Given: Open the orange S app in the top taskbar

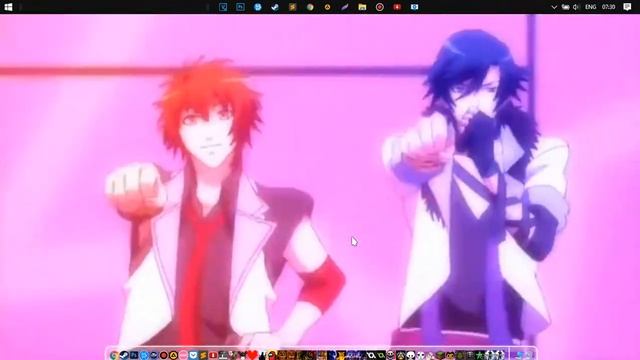Looking at the screenshot, I should (293, 7).
